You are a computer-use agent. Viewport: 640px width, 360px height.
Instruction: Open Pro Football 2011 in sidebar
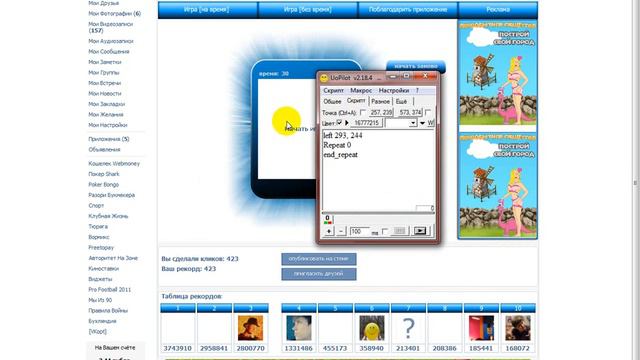(x=110, y=290)
